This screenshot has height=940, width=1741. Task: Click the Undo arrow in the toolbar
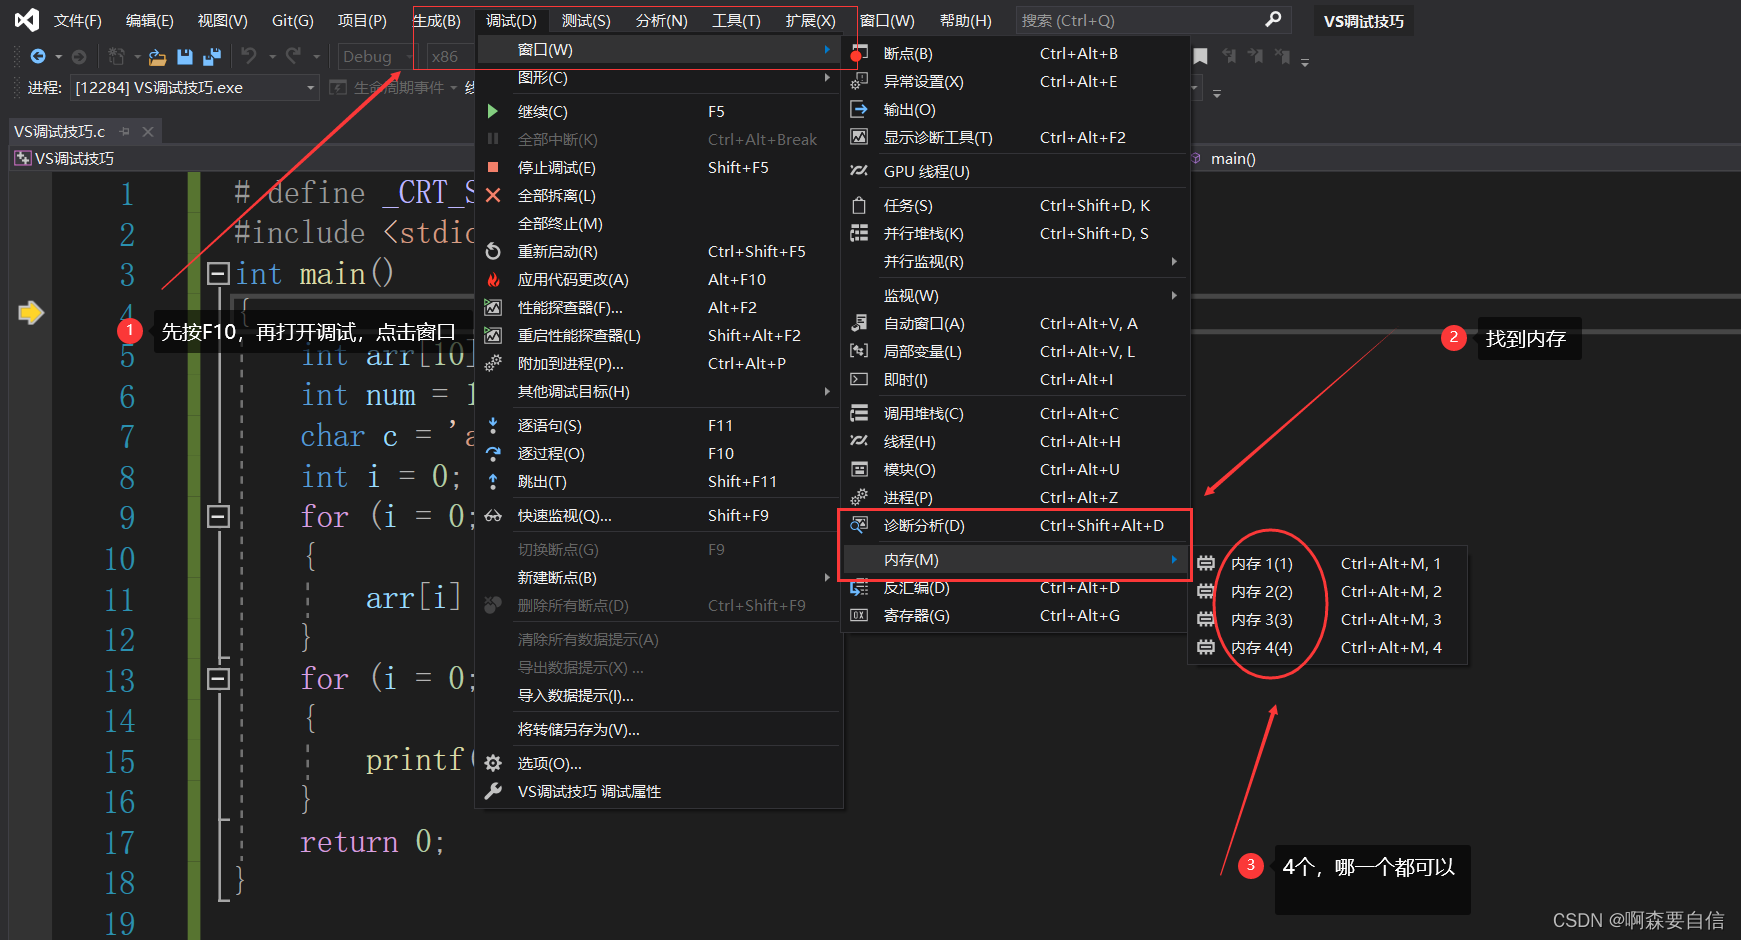pos(249,56)
